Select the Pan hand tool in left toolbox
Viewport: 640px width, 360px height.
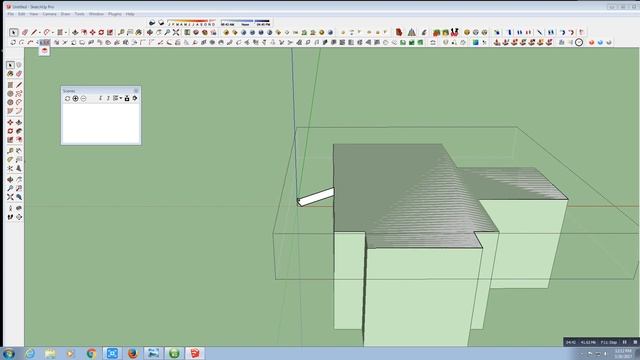tap(19, 180)
